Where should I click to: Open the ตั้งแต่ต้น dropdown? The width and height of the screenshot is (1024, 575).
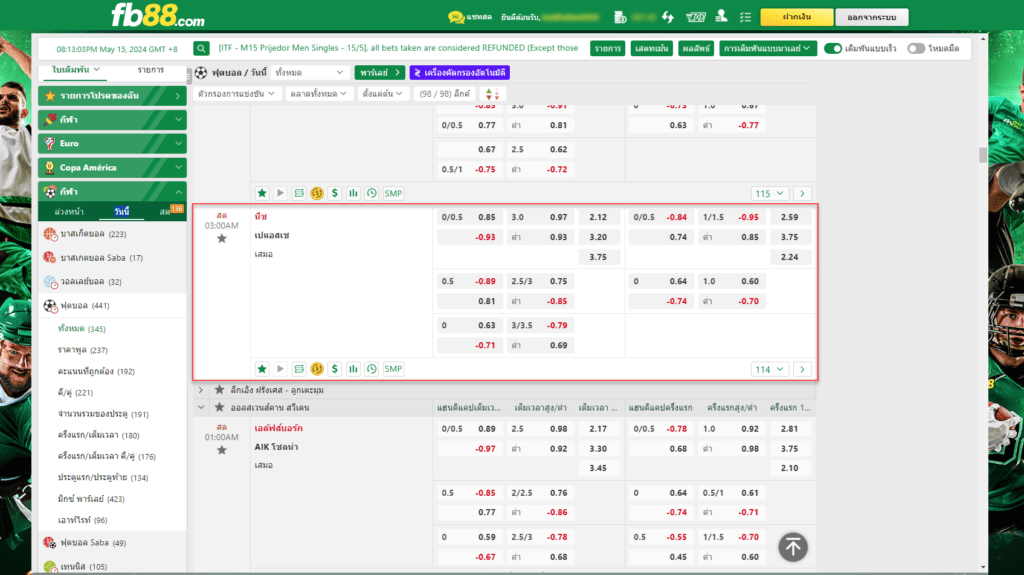tap(382, 94)
